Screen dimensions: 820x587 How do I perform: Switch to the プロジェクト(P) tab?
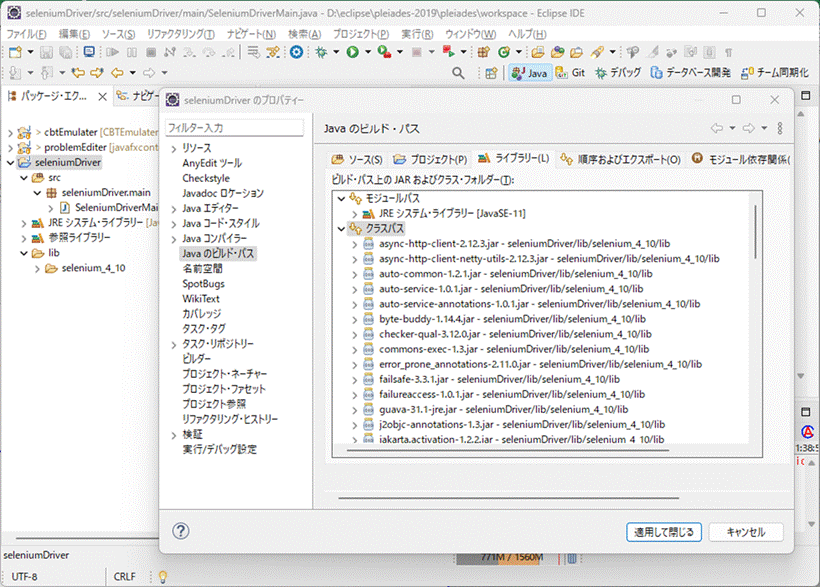430,159
